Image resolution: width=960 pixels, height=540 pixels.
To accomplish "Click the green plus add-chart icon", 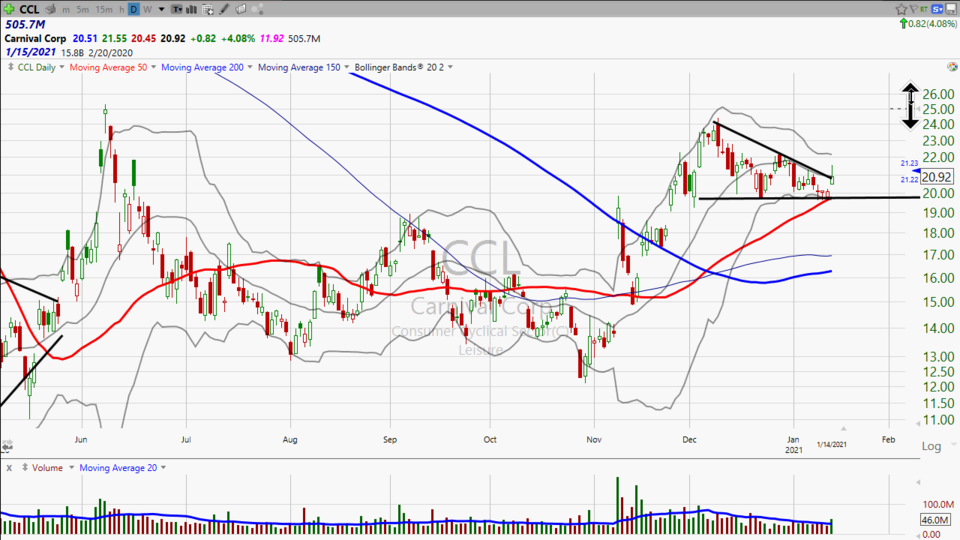I will (9, 9).
